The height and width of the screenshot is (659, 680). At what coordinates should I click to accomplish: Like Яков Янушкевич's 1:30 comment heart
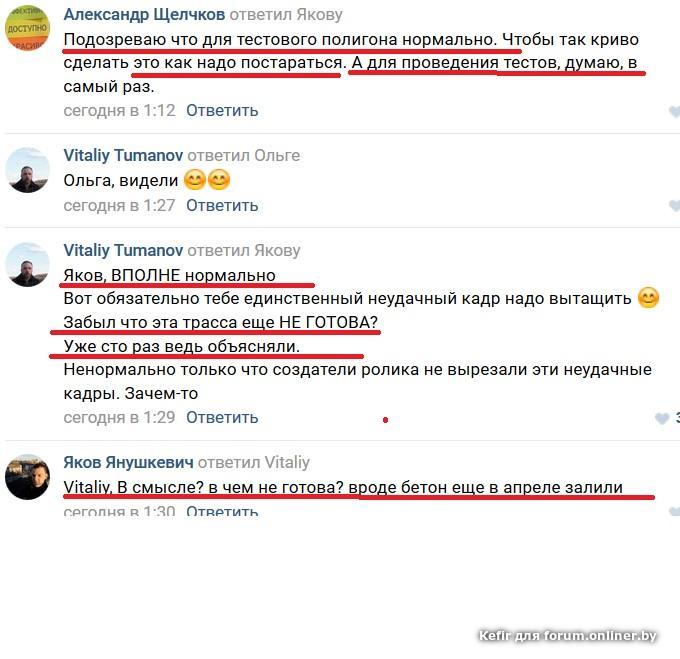(x=674, y=512)
